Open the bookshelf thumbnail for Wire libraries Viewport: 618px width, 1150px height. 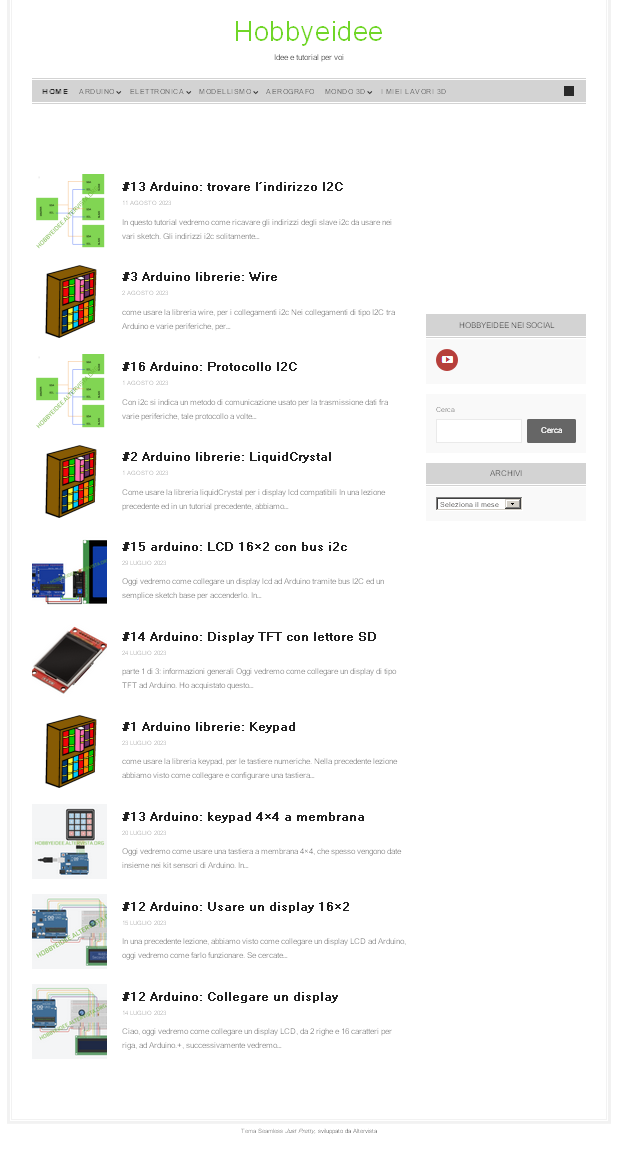70,301
